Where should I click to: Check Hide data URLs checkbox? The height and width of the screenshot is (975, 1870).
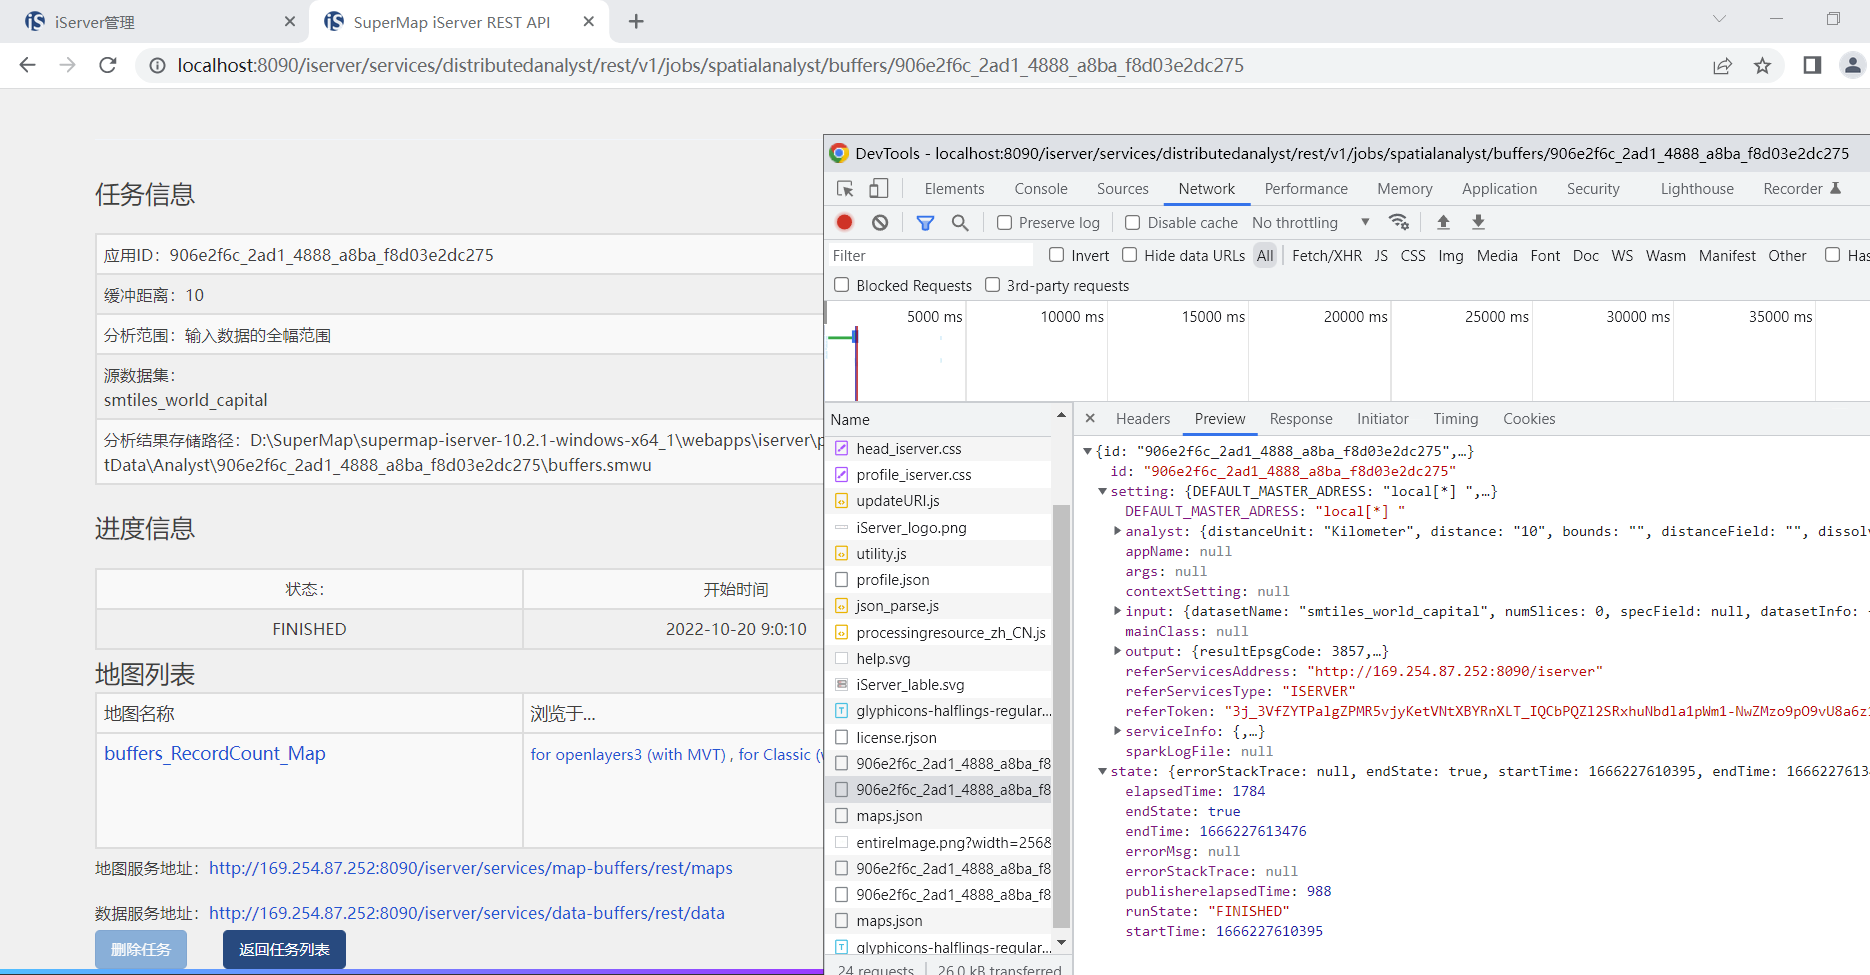(x=1129, y=255)
